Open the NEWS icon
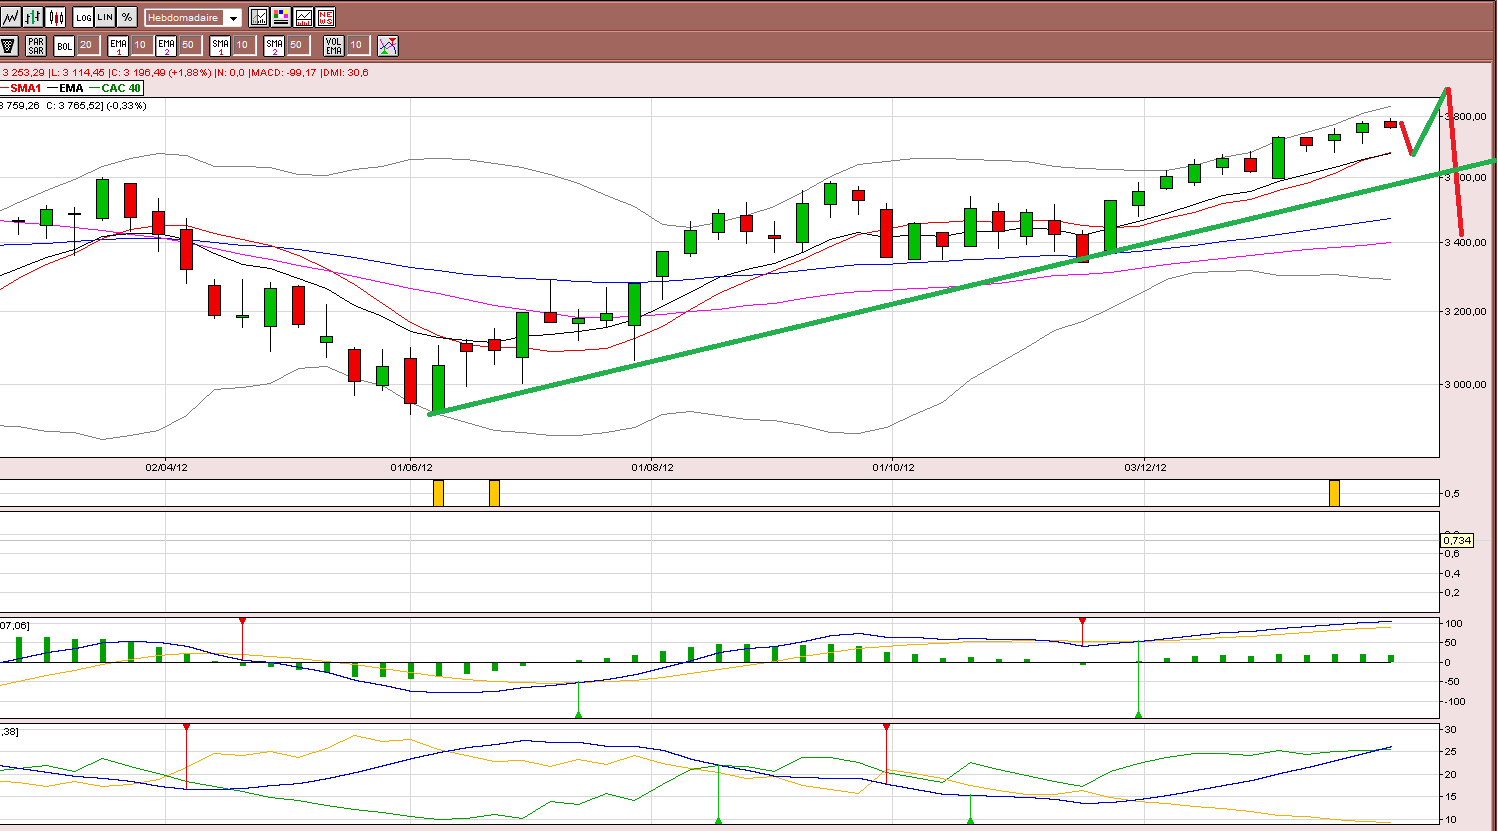Screen dimensions: 1498x831 pos(325,17)
